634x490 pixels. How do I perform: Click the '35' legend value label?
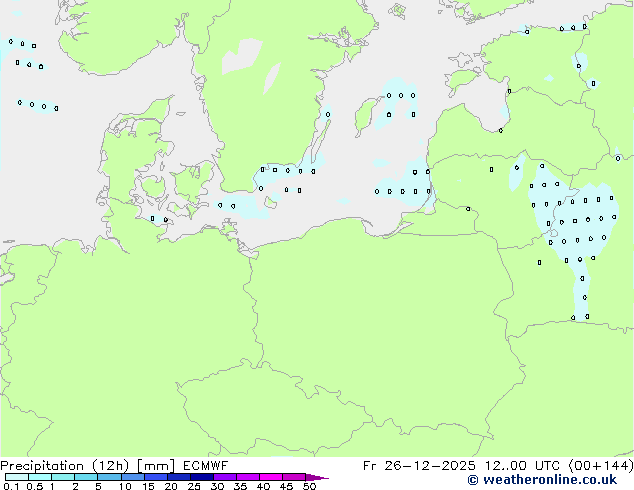pyautogui.click(x=240, y=486)
